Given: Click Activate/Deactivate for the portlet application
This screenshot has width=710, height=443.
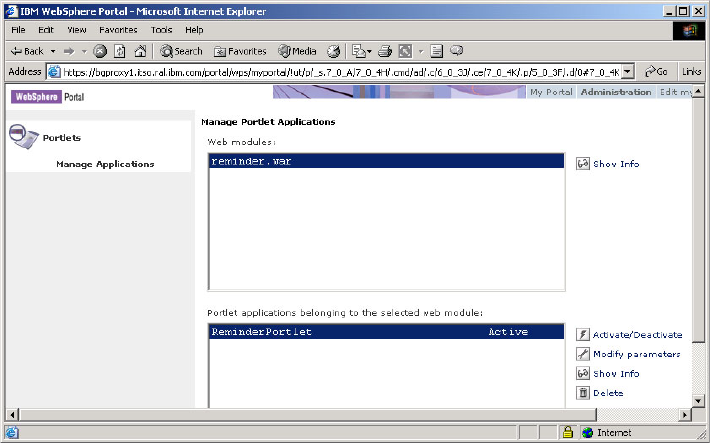Looking at the screenshot, I should [636, 334].
